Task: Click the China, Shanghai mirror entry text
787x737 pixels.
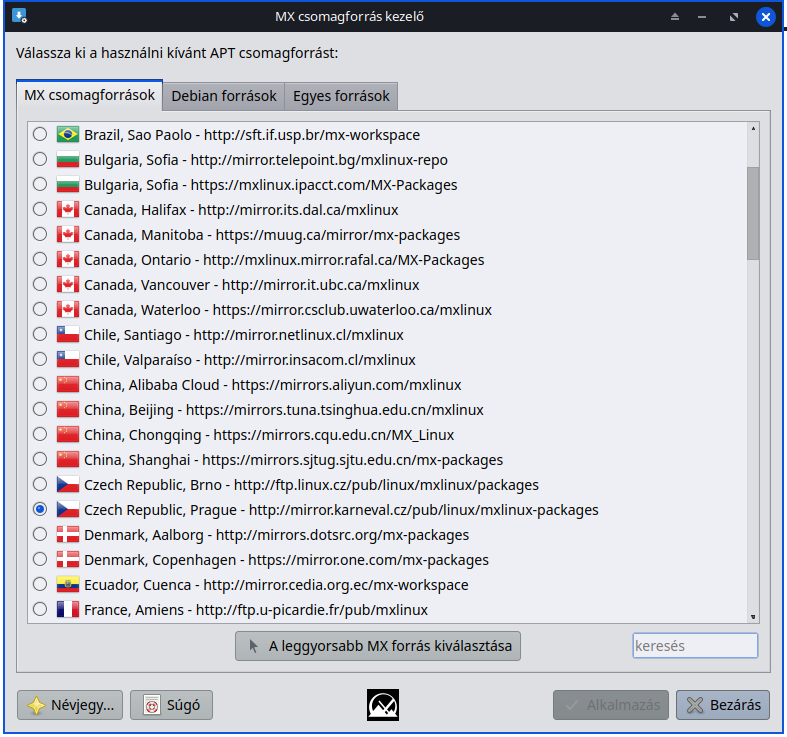Action: pos(294,459)
